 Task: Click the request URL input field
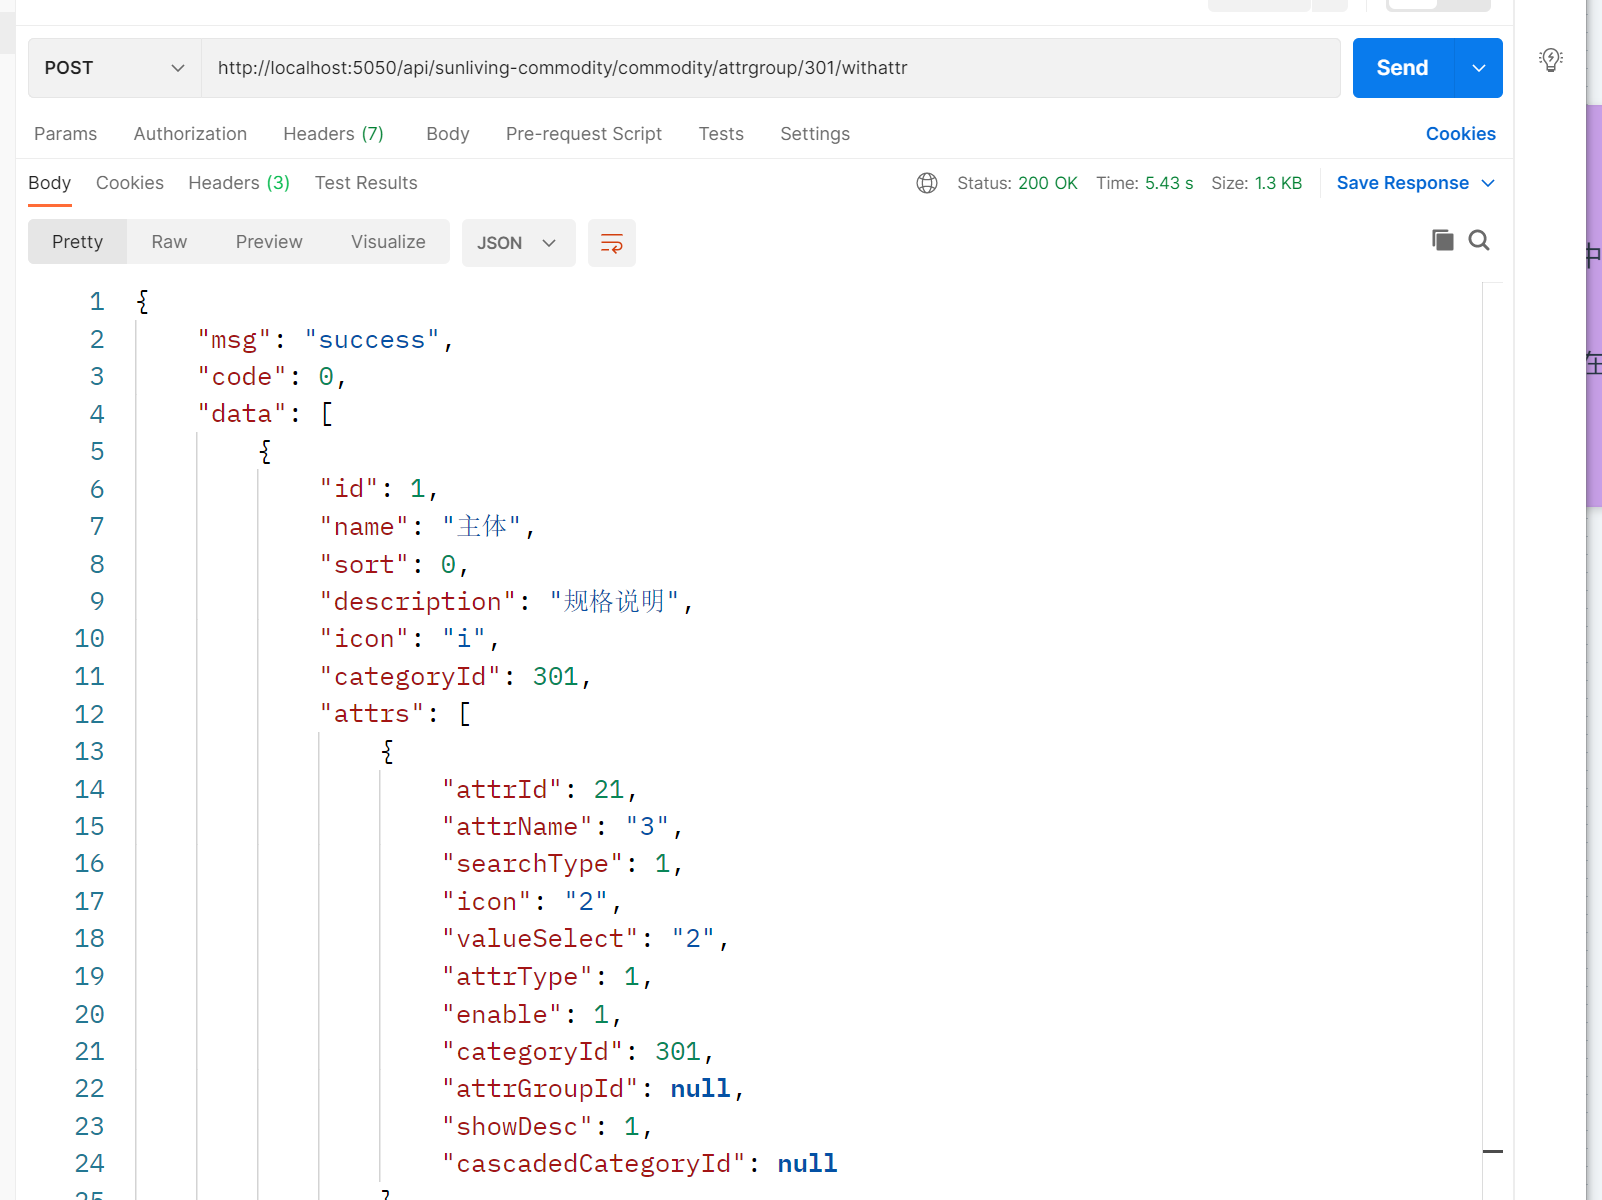[x=770, y=68]
